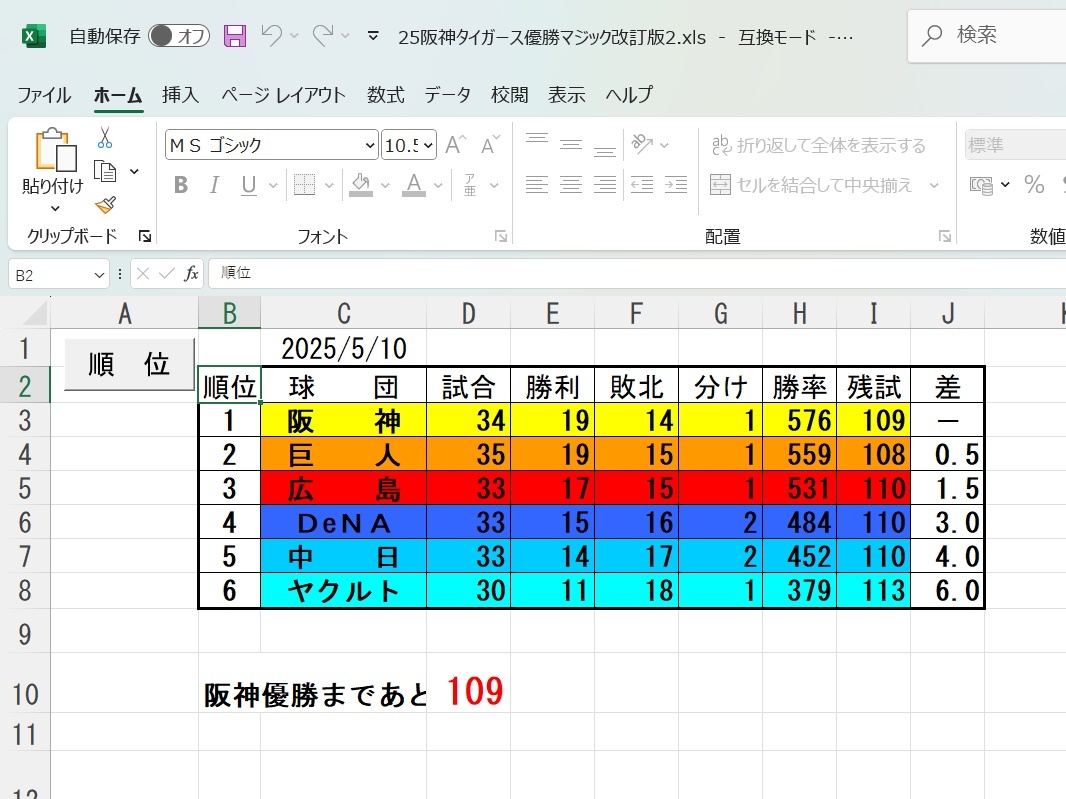Expand the merge cells options
The image size is (1066, 799).
(x=934, y=185)
